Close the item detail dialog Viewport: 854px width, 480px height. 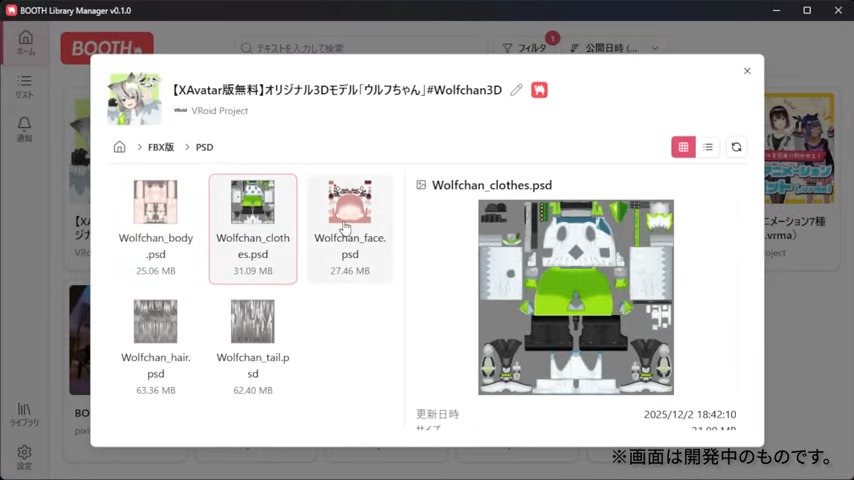coord(747,71)
